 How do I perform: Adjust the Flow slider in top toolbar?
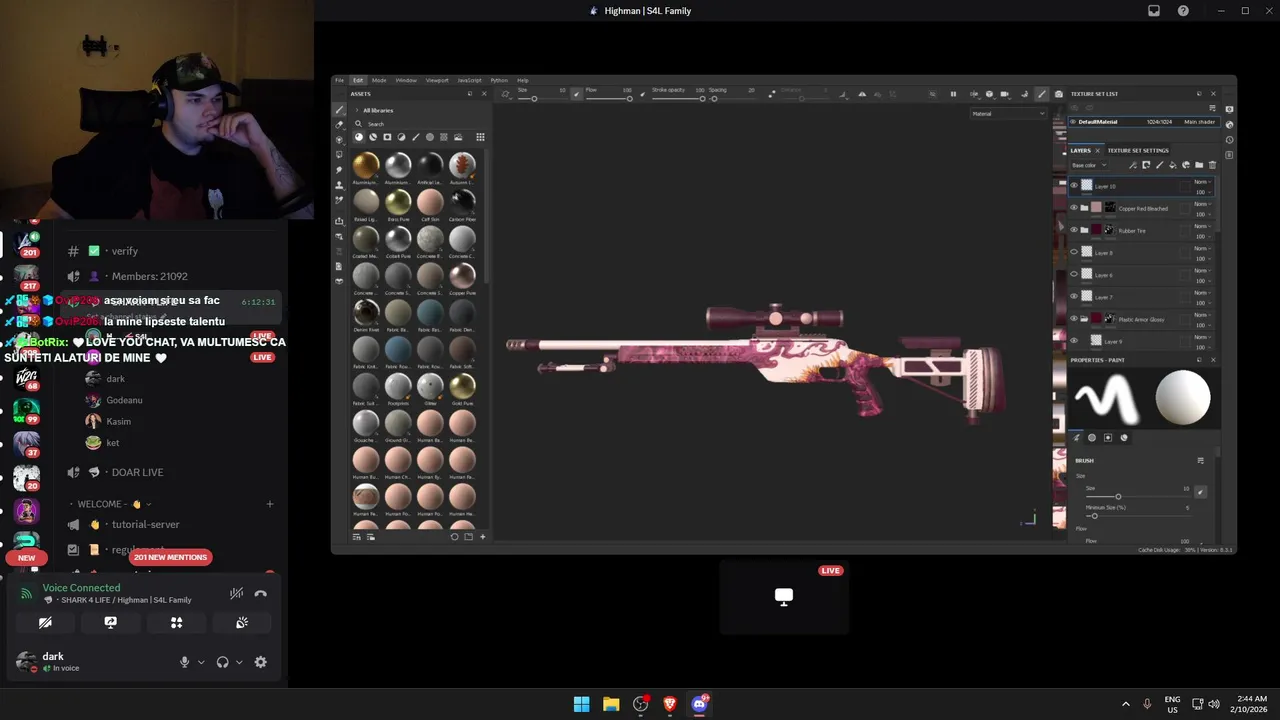(608, 98)
